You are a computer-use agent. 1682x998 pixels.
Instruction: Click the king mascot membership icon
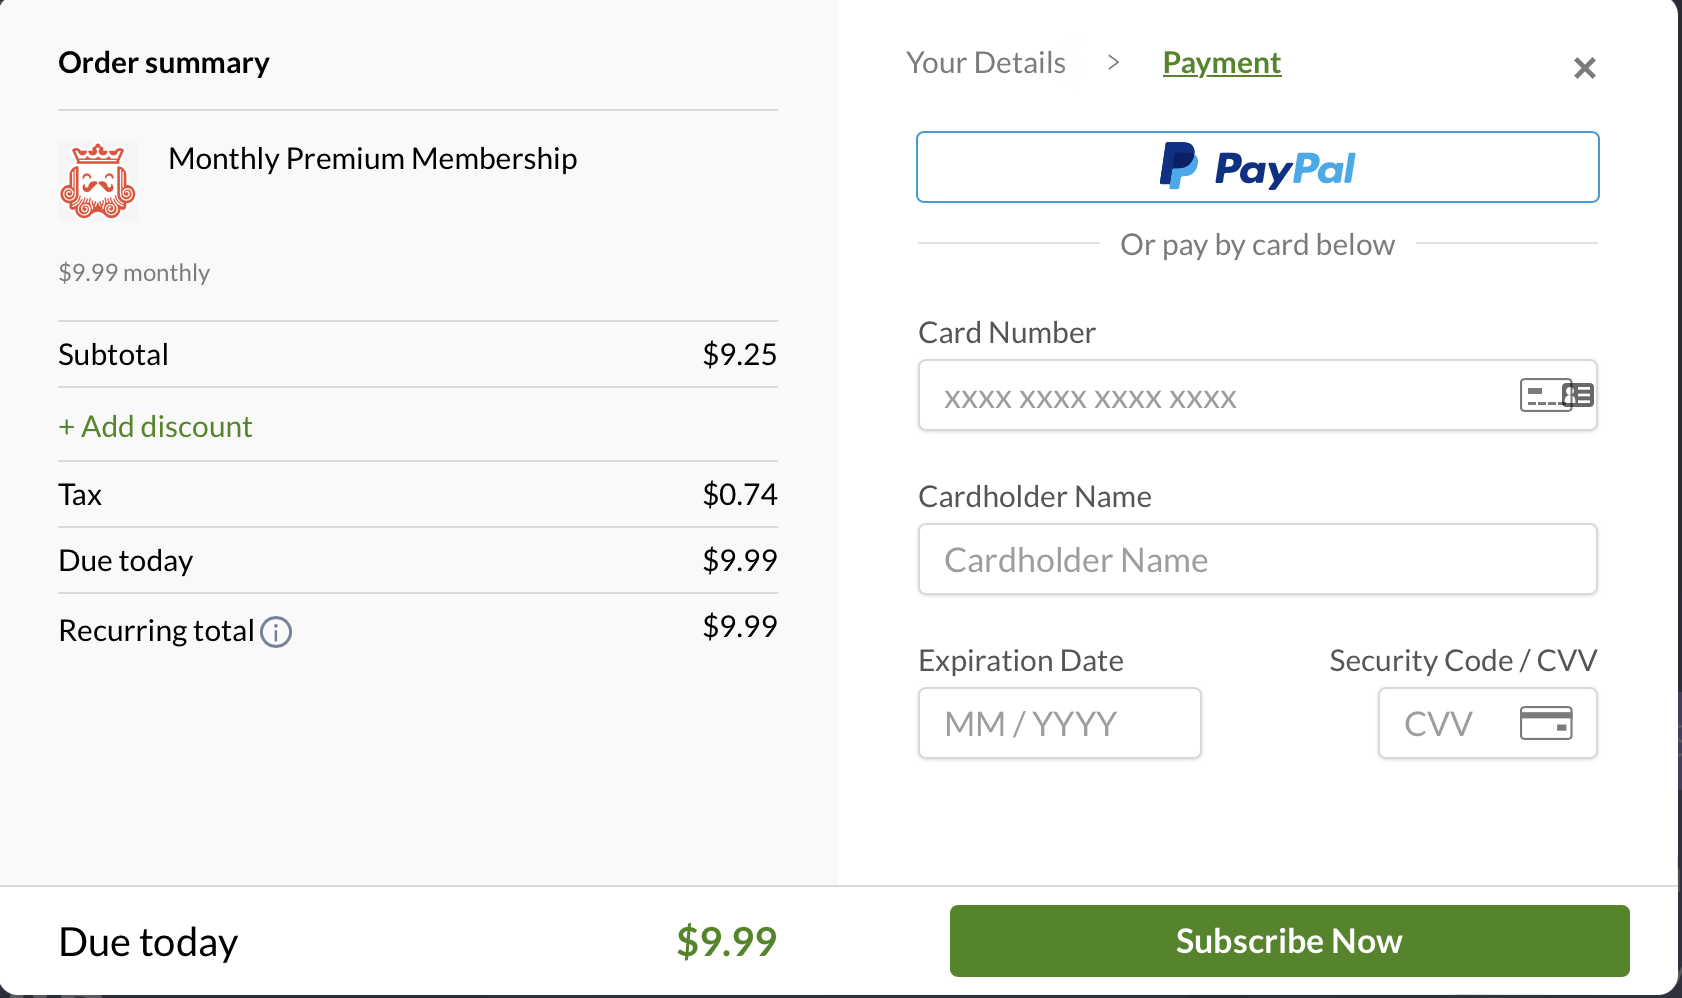pos(98,180)
